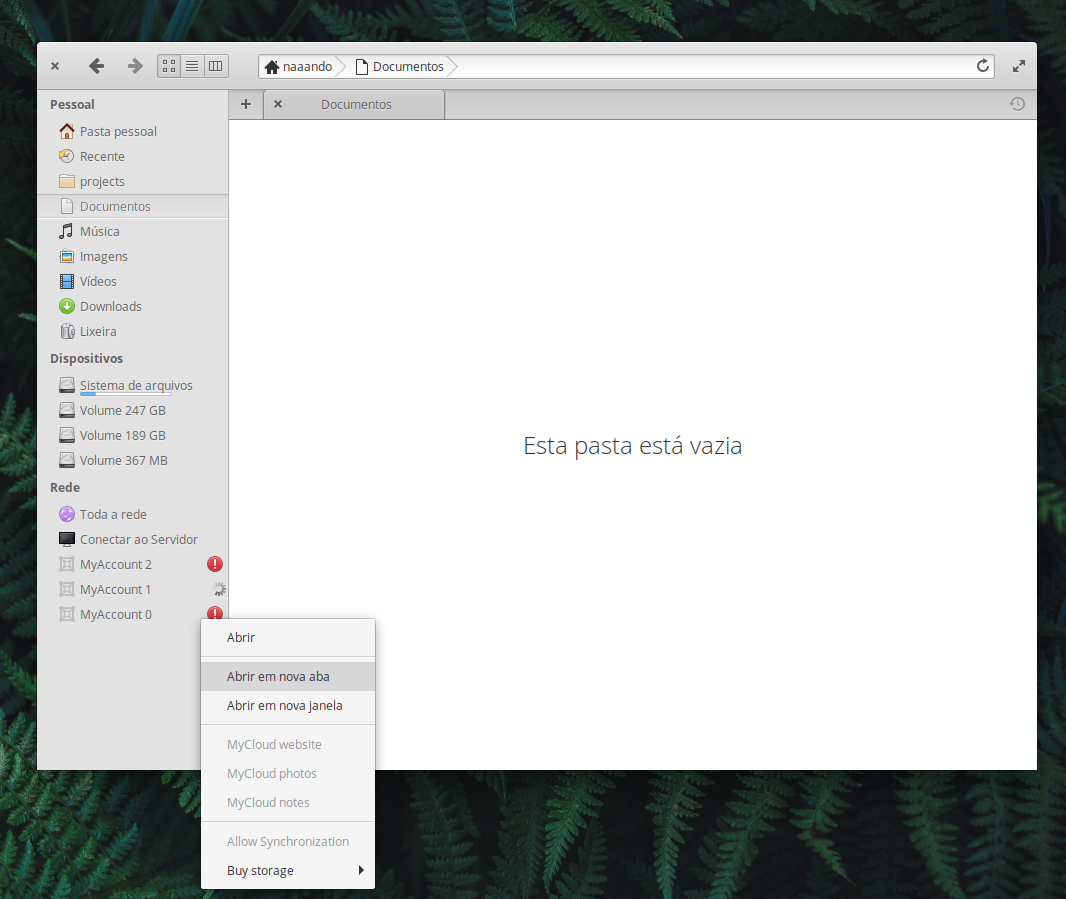Click the monitor icon of Conectar ao Servidor
1066x899 pixels.
click(x=67, y=539)
